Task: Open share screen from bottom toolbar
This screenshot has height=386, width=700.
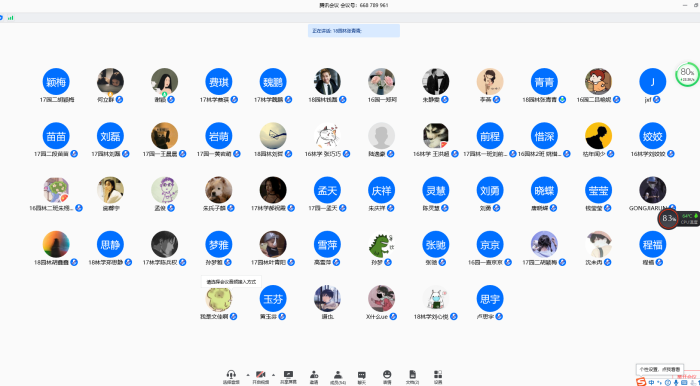Action: coord(288,377)
